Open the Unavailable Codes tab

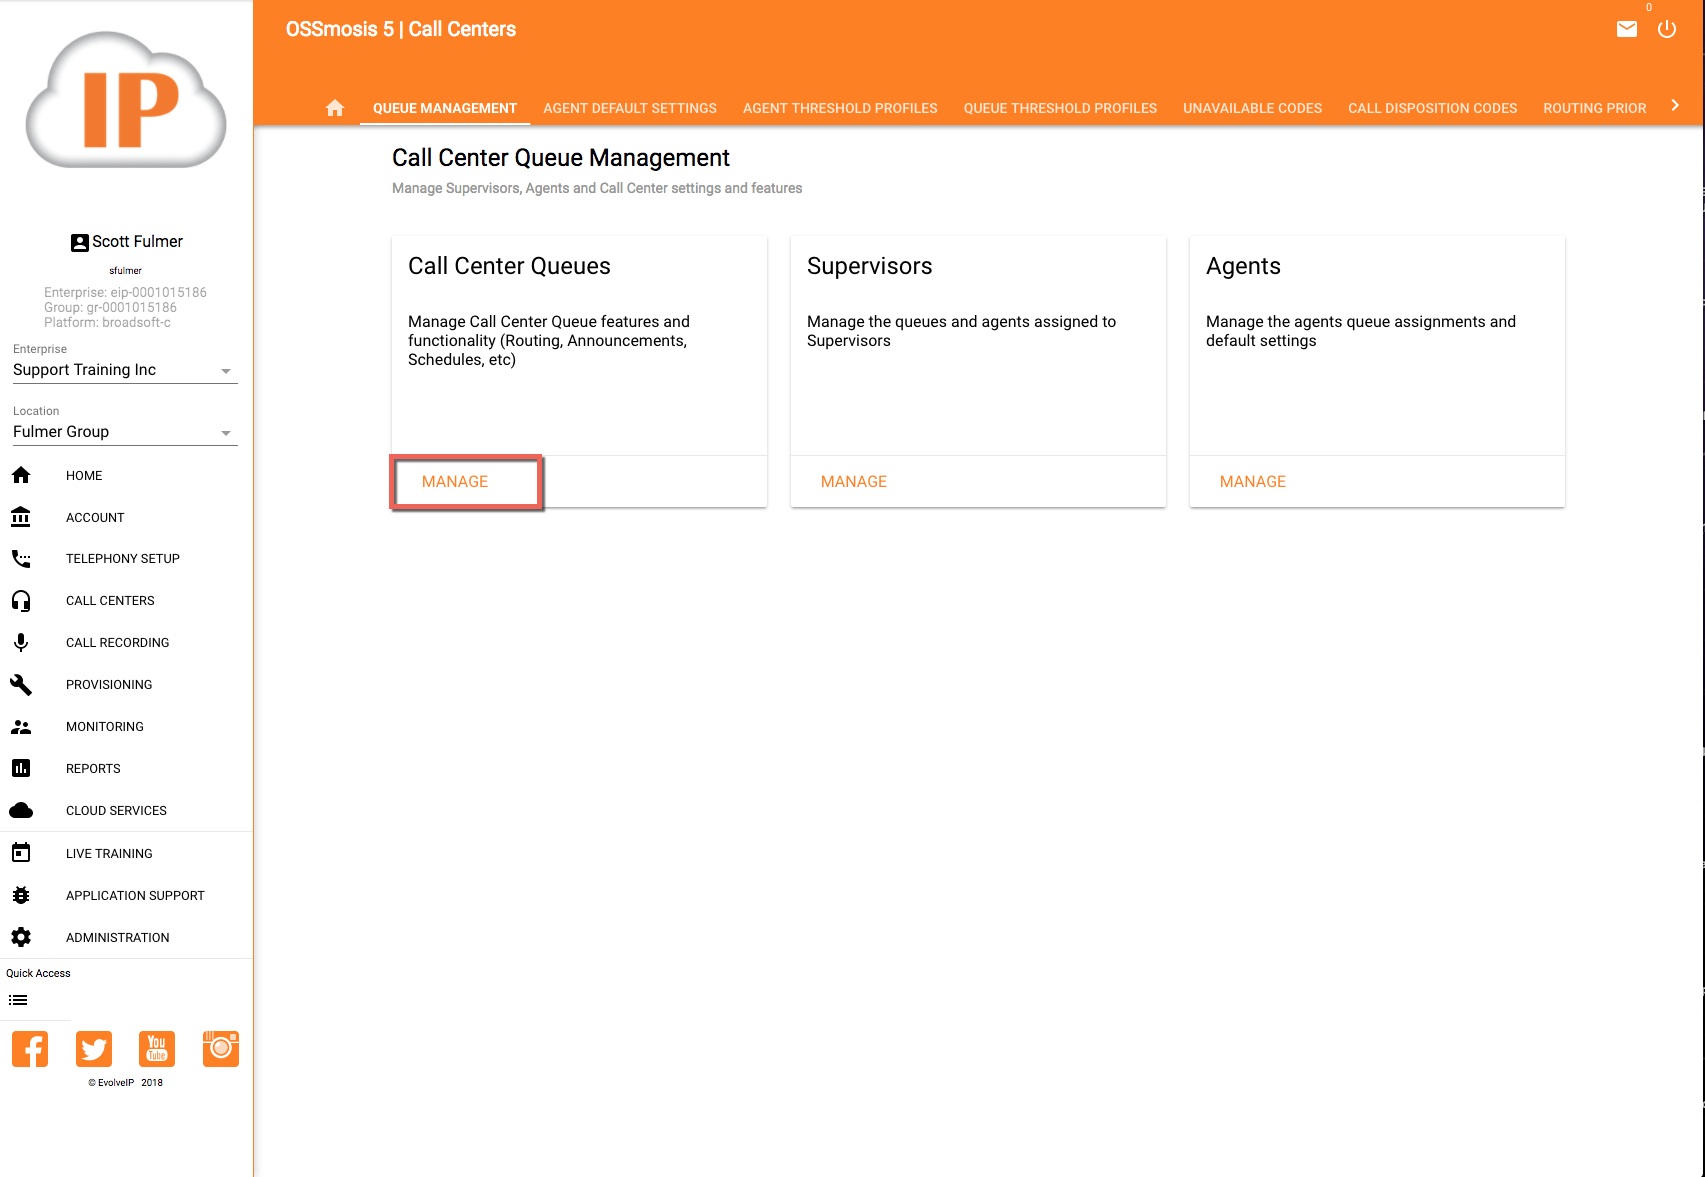coord(1252,108)
